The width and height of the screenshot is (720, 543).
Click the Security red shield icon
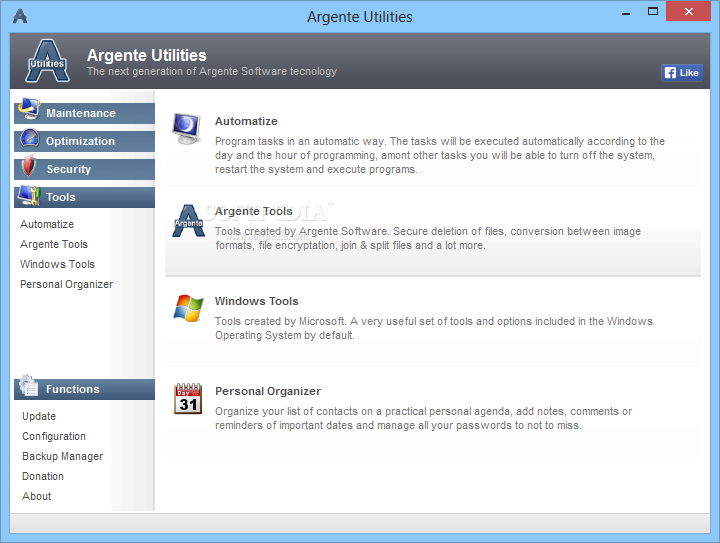(29, 166)
